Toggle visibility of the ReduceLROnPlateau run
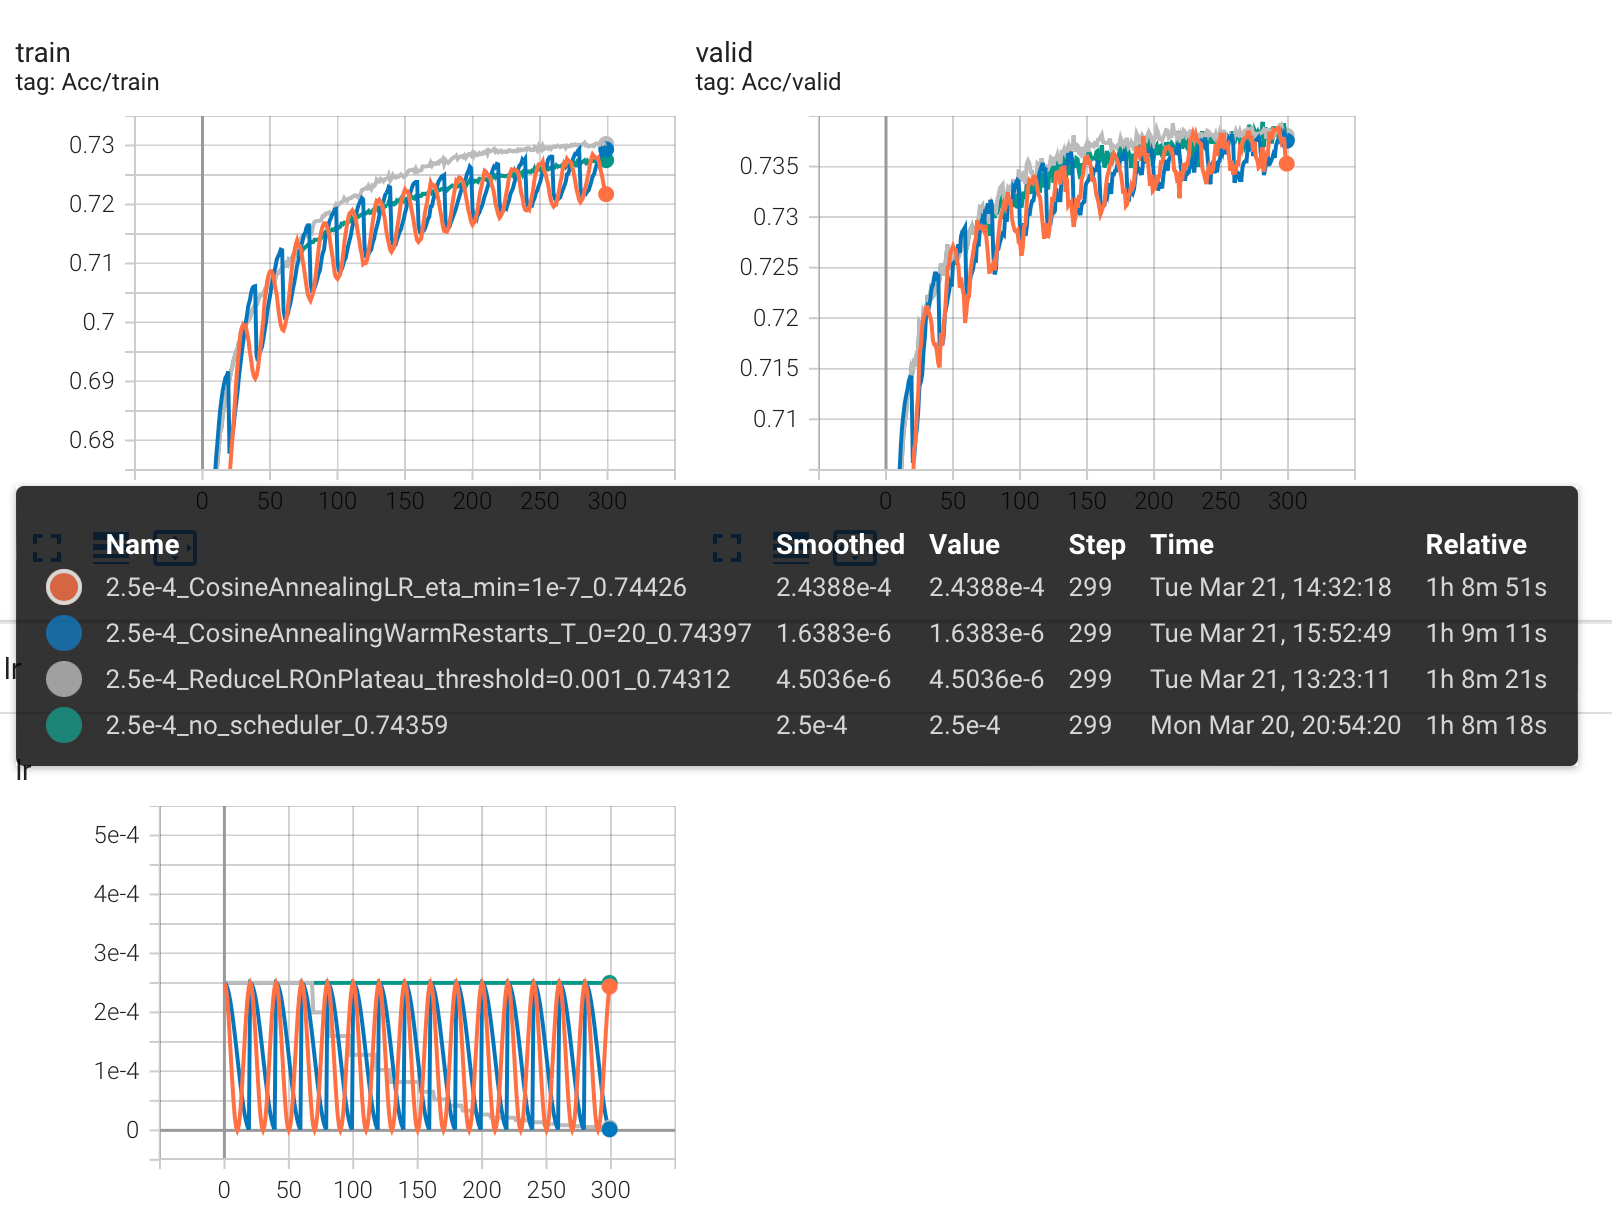This screenshot has width=1612, height=1206. [x=62, y=679]
